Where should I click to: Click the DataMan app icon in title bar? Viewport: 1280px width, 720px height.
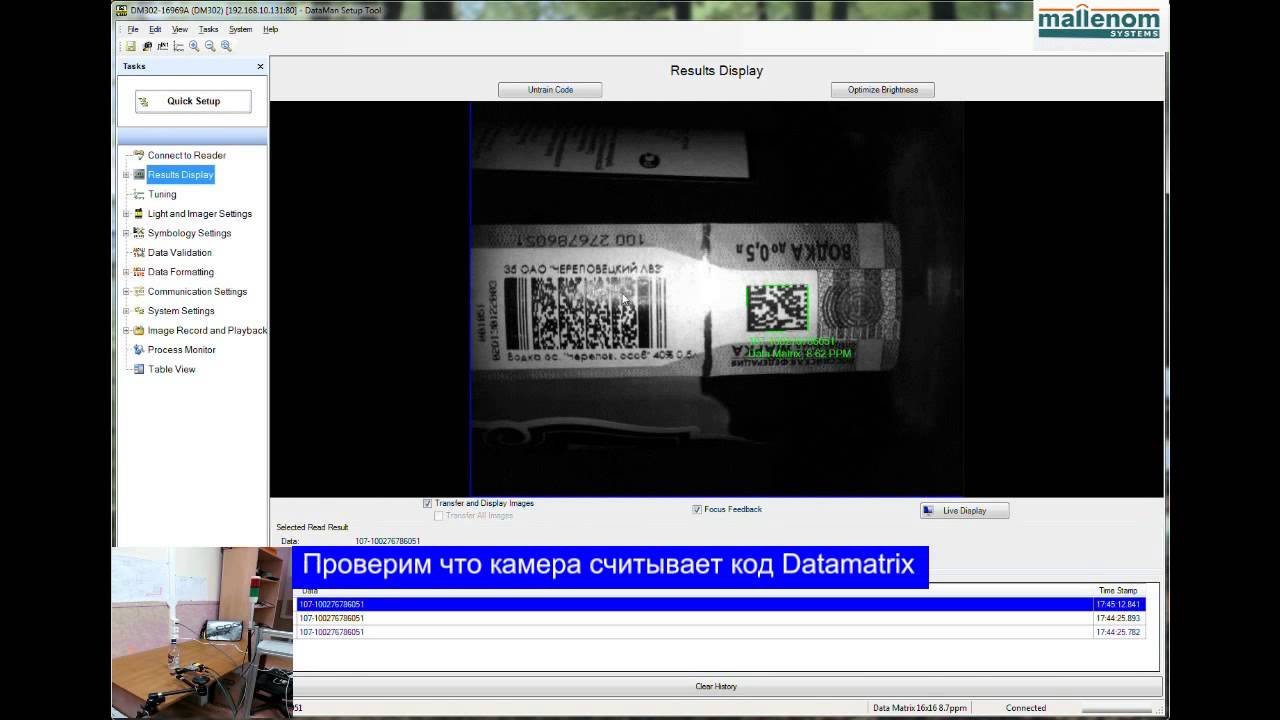click(x=122, y=10)
